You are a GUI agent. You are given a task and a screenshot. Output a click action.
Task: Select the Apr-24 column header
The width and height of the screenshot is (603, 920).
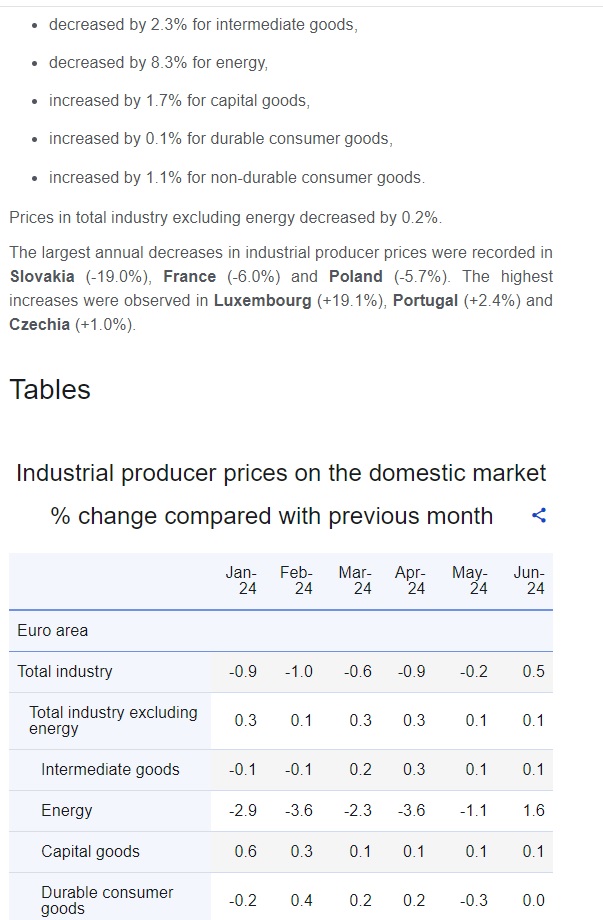point(411,581)
